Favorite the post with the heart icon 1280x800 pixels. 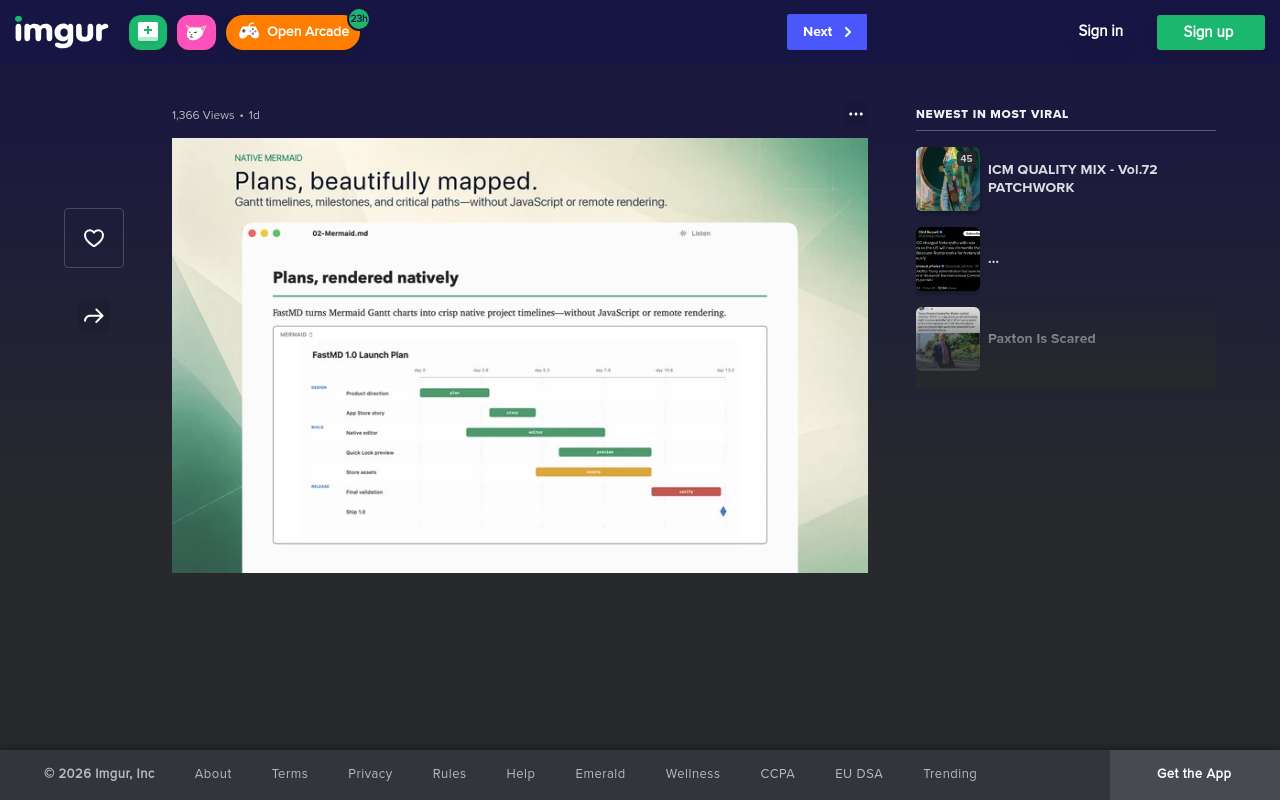tap(94, 238)
